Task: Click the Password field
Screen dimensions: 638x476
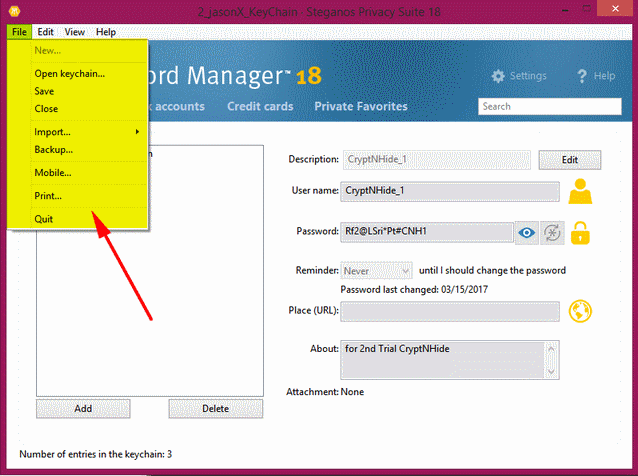Action: click(x=426, y=232)
